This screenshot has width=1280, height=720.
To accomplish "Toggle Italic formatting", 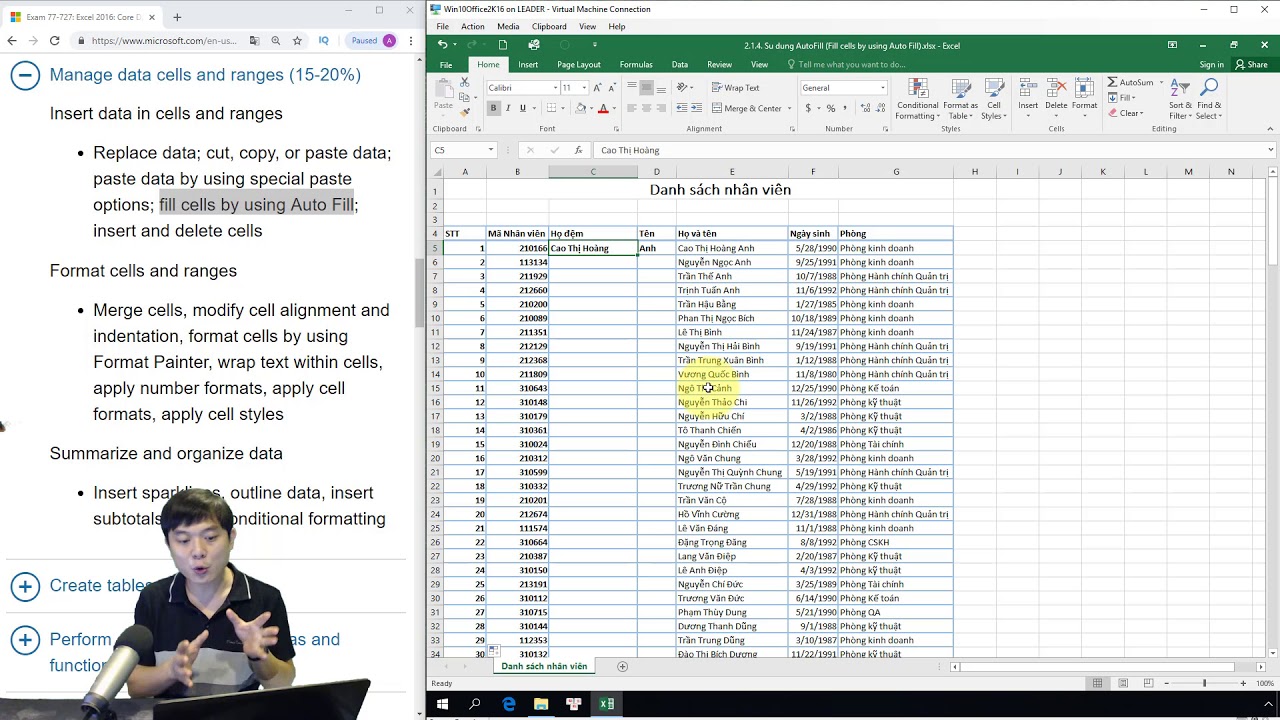I will coord(507,108).
